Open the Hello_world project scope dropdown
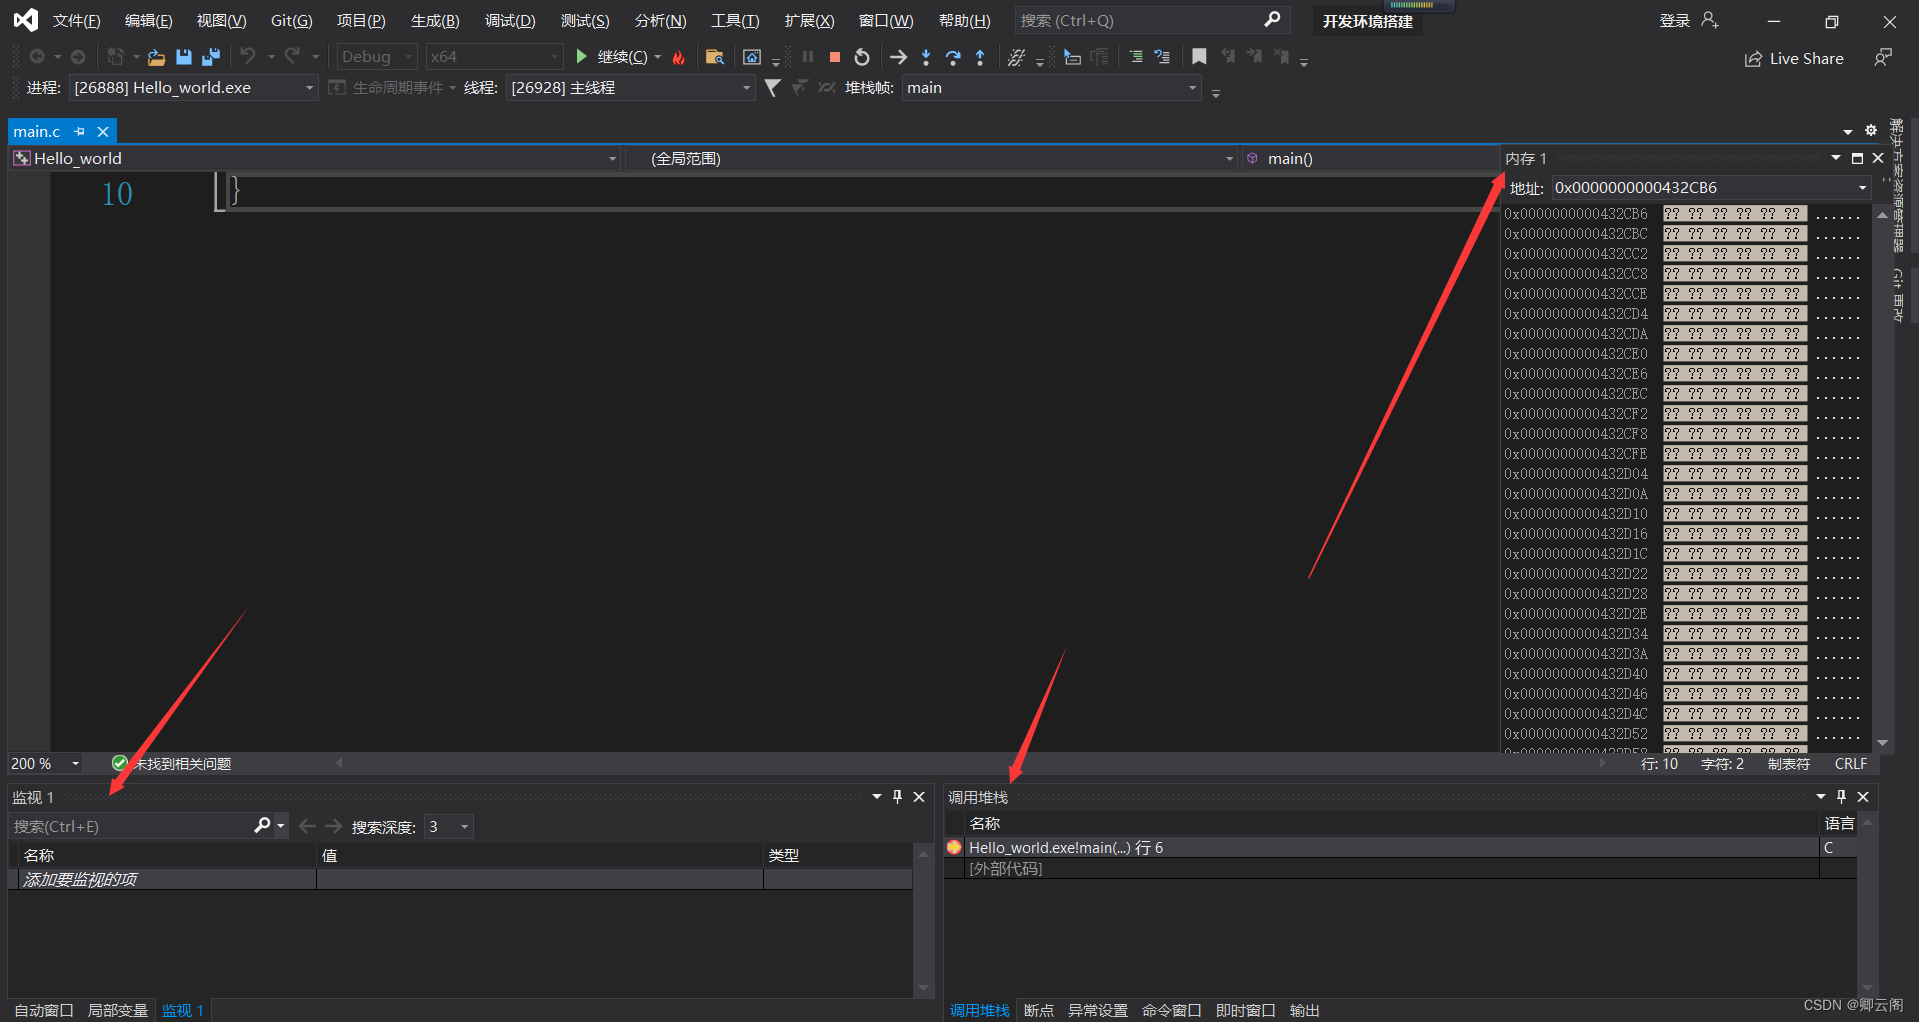 pyautogui.click(x=316, y=158)
